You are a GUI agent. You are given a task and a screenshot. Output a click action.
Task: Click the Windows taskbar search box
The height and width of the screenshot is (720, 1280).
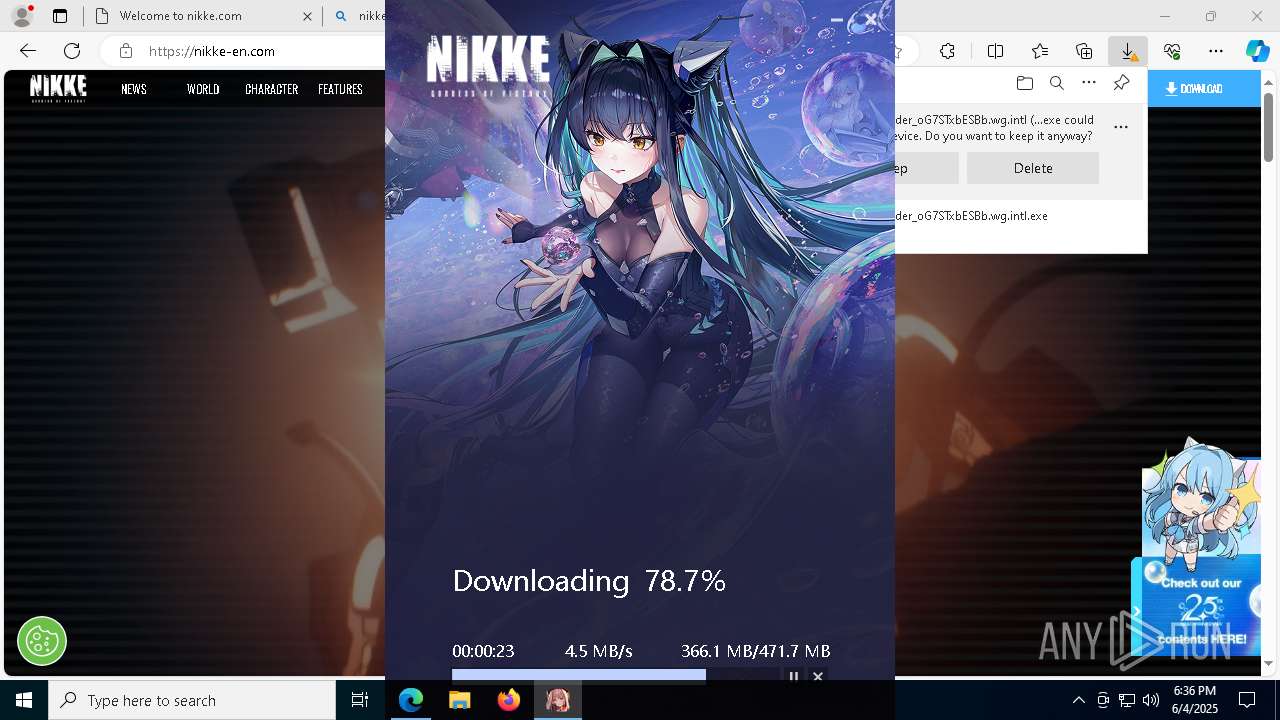pyautogui.click(x=192, y=701)
